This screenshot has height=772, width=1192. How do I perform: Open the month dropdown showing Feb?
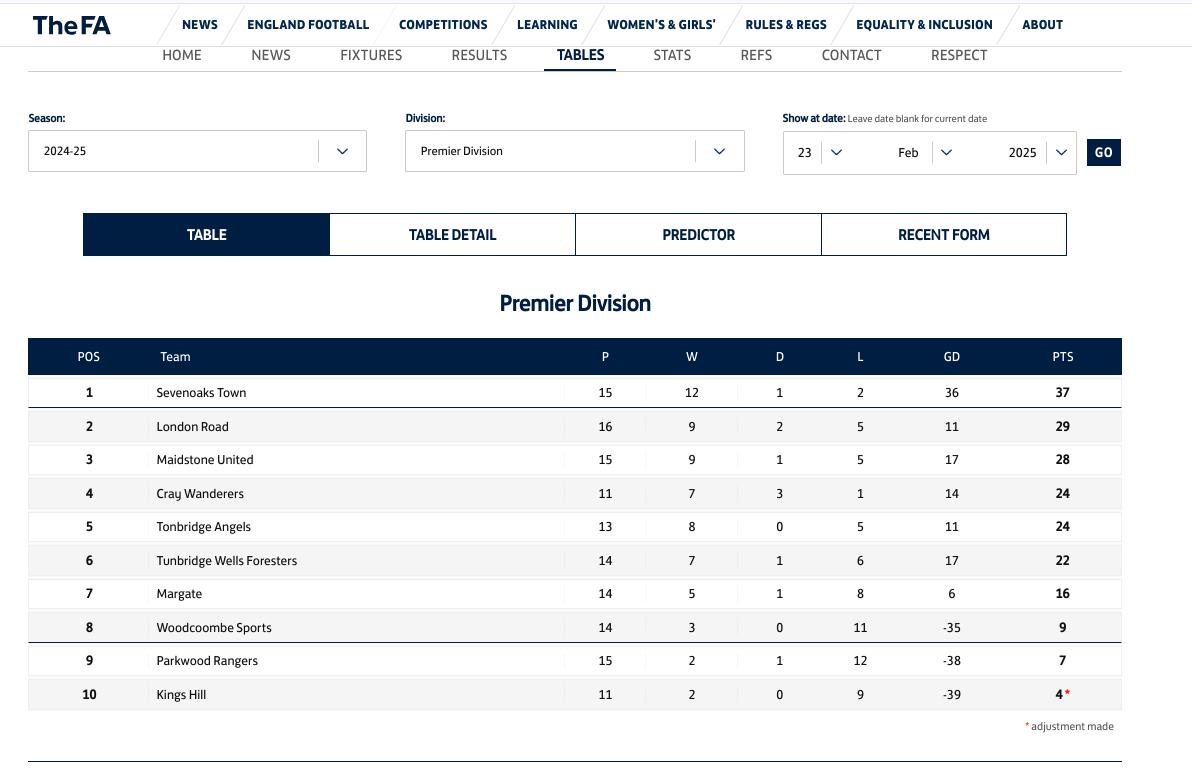pos(924,153)
